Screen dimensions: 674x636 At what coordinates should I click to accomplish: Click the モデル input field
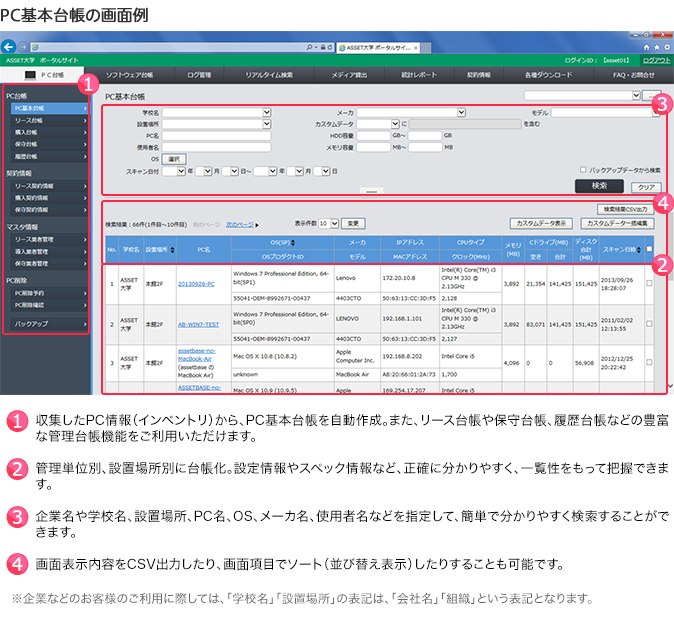point(604,113)
